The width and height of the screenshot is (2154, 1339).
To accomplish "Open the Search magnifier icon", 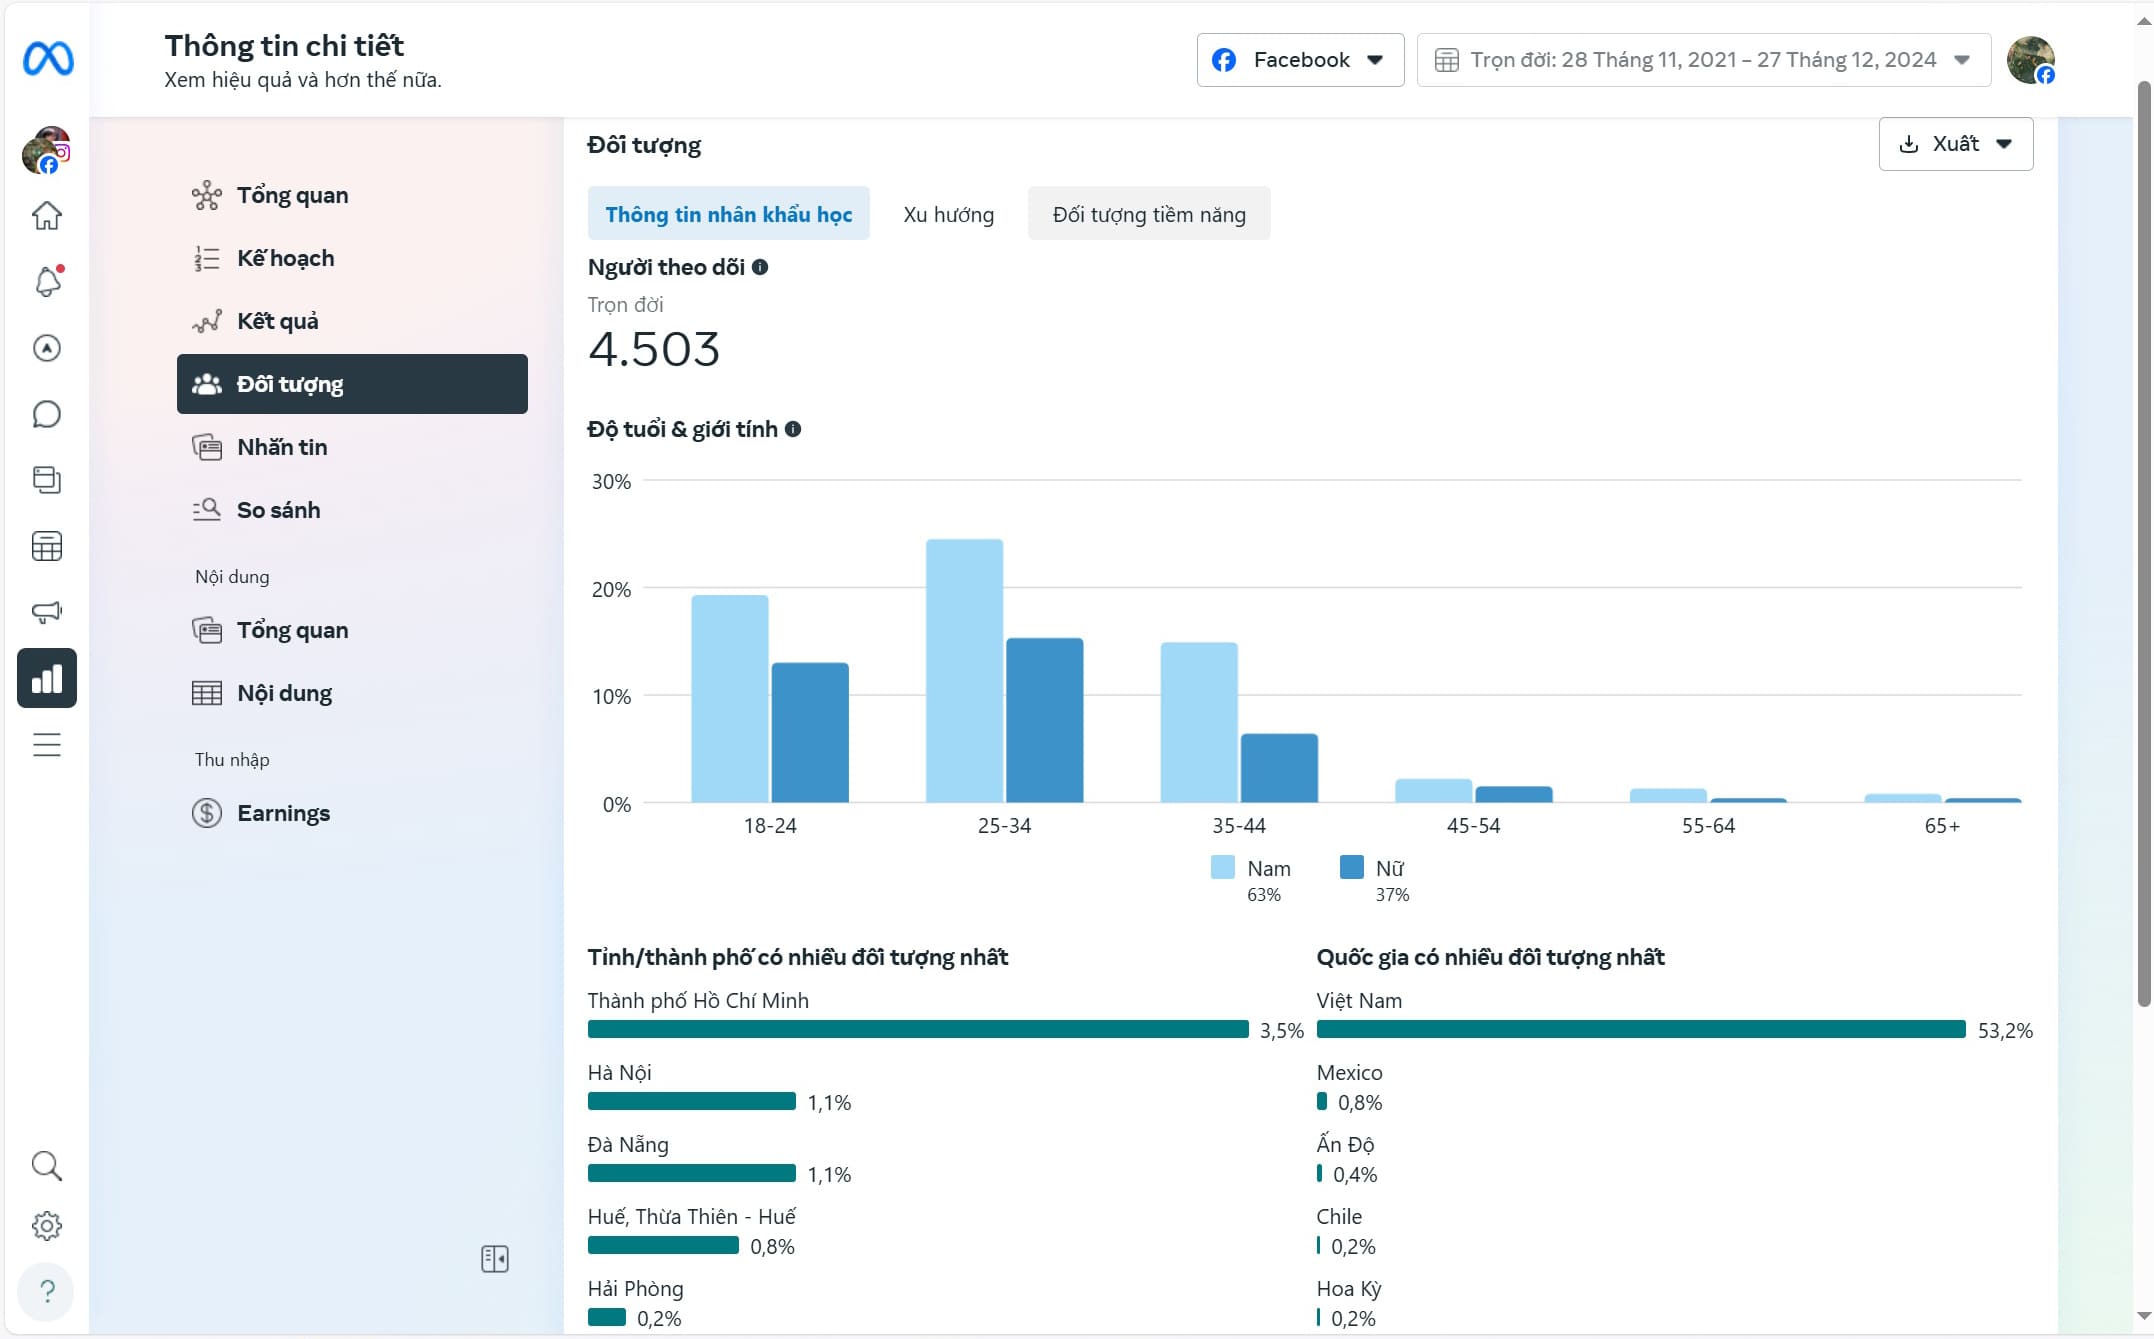I will click(x=47, y=1165).
